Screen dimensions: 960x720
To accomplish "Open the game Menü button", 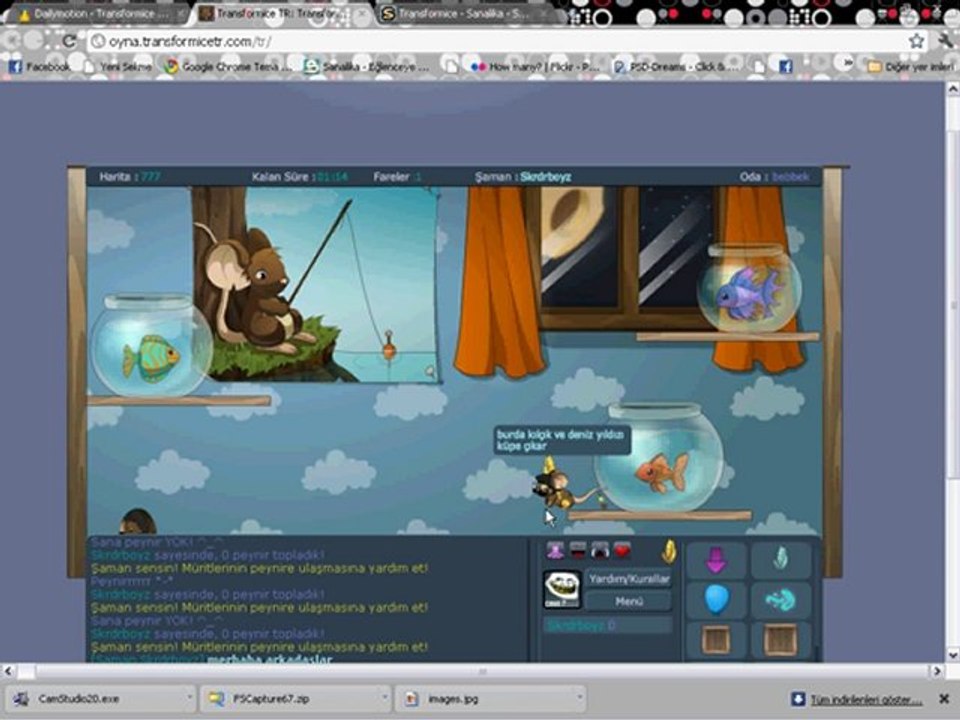I will point(629,601).
